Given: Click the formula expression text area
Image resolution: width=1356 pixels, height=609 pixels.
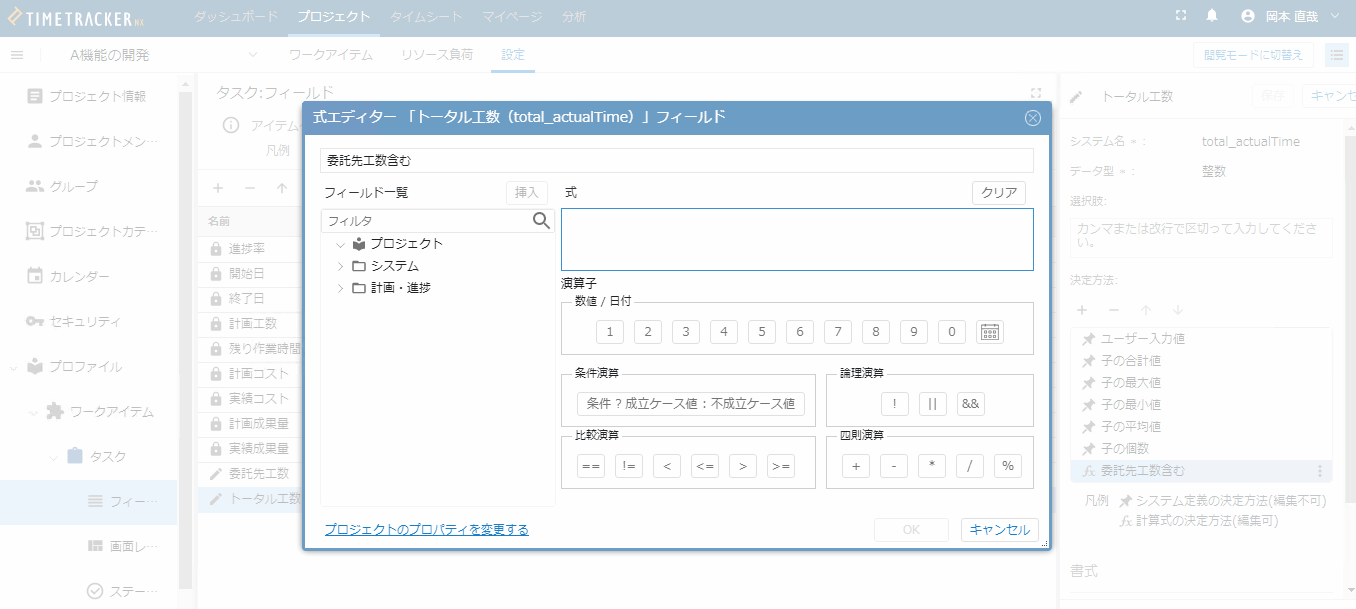Looking at the screenshot, I should [x=797, y=240].
